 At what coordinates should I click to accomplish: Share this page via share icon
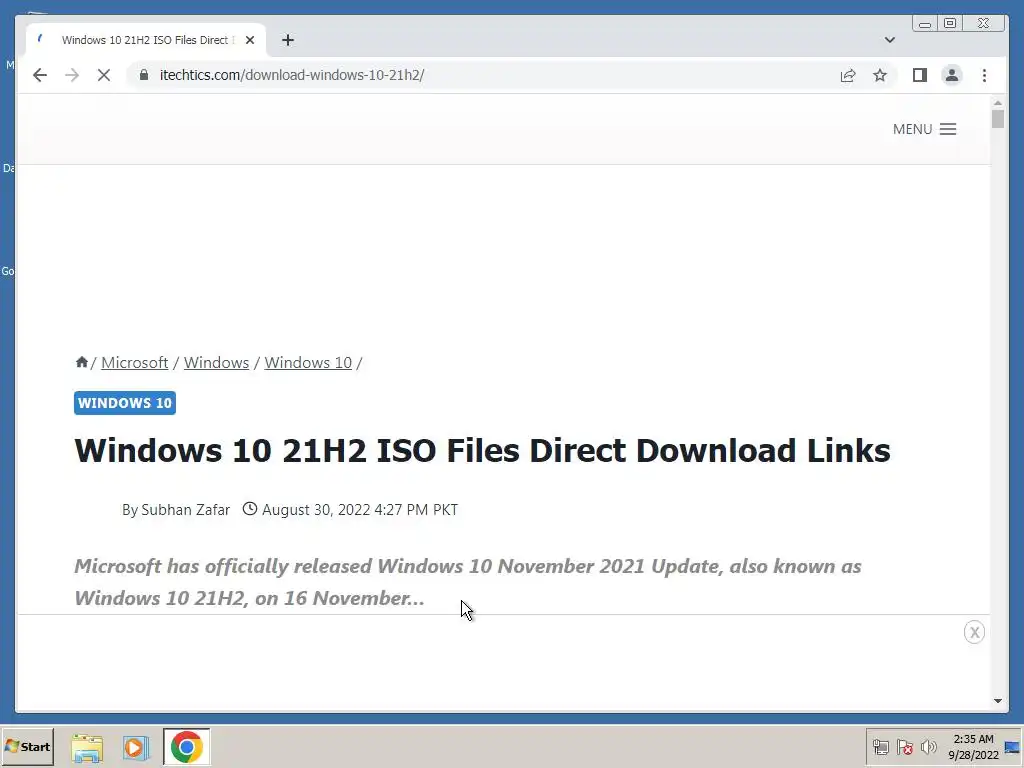pyautogui.click(x=848, y=75)
